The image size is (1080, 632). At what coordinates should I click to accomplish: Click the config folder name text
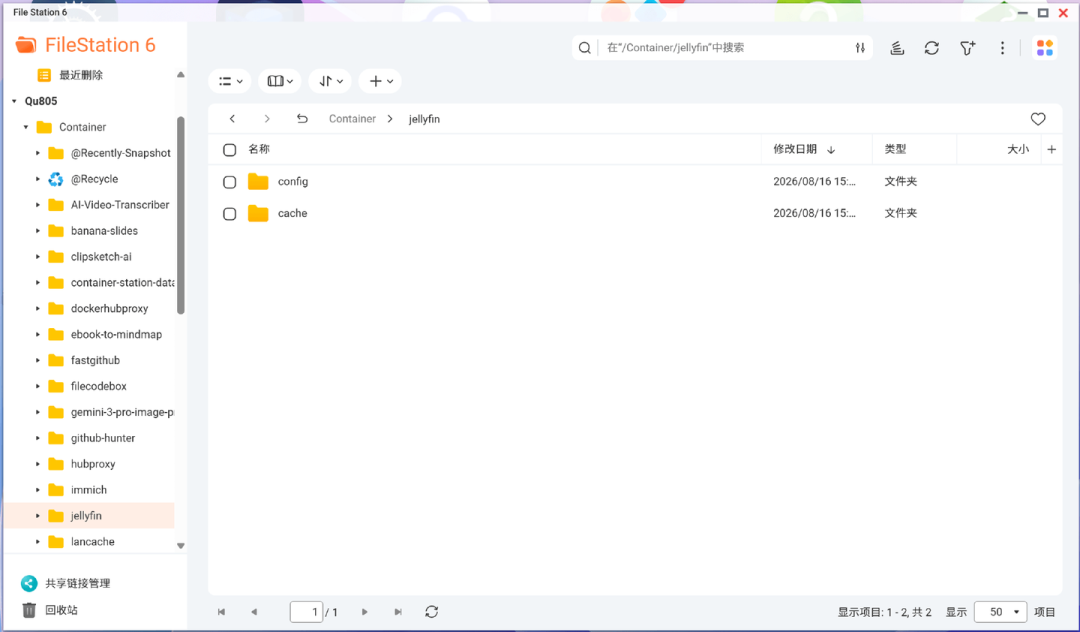pyautogui.click(x=293, y=181)
